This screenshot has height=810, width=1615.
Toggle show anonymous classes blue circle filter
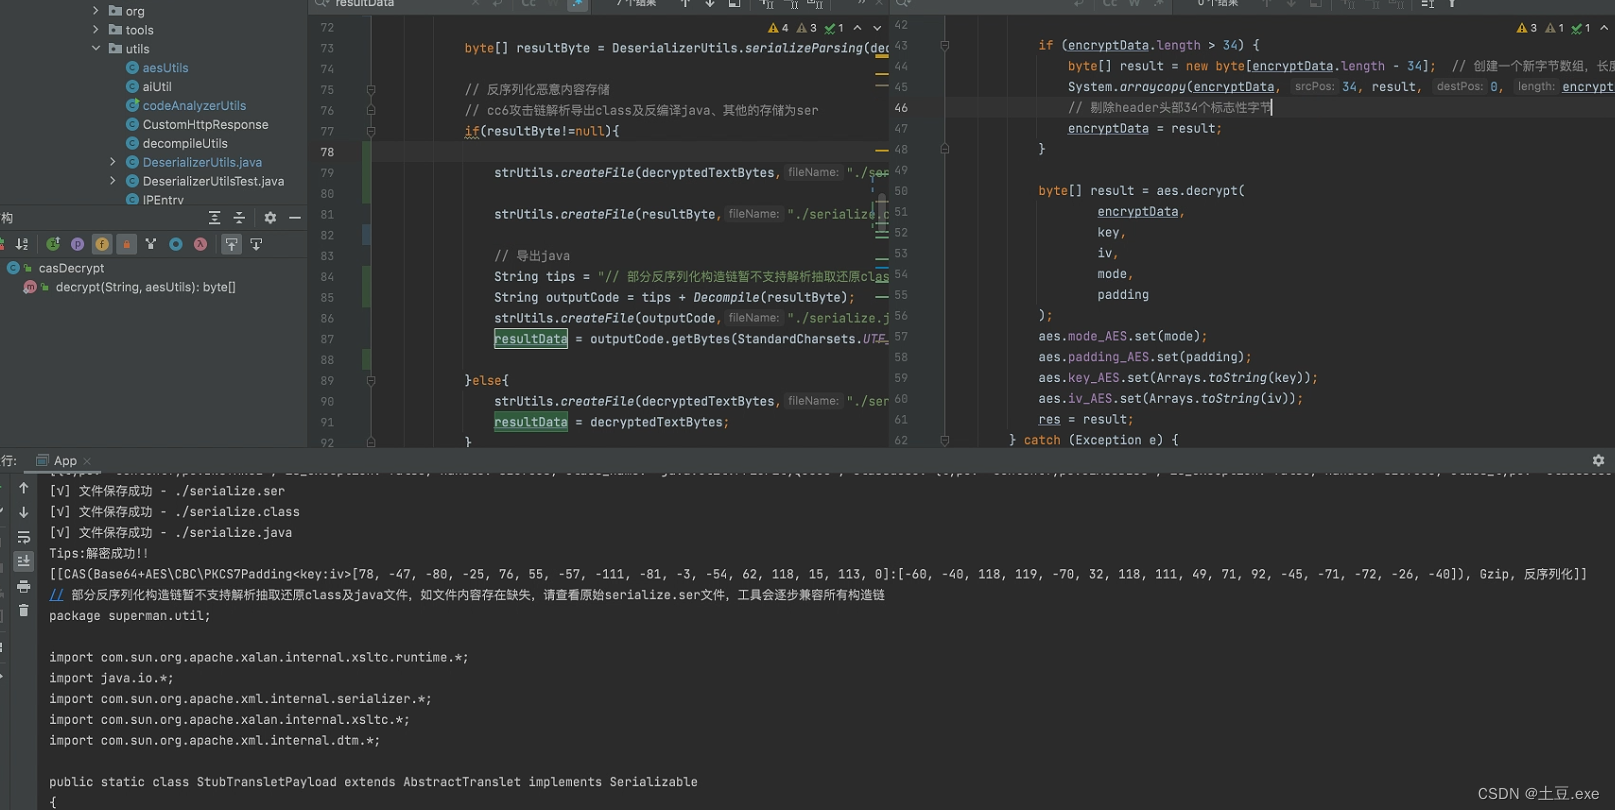(176, 244)
